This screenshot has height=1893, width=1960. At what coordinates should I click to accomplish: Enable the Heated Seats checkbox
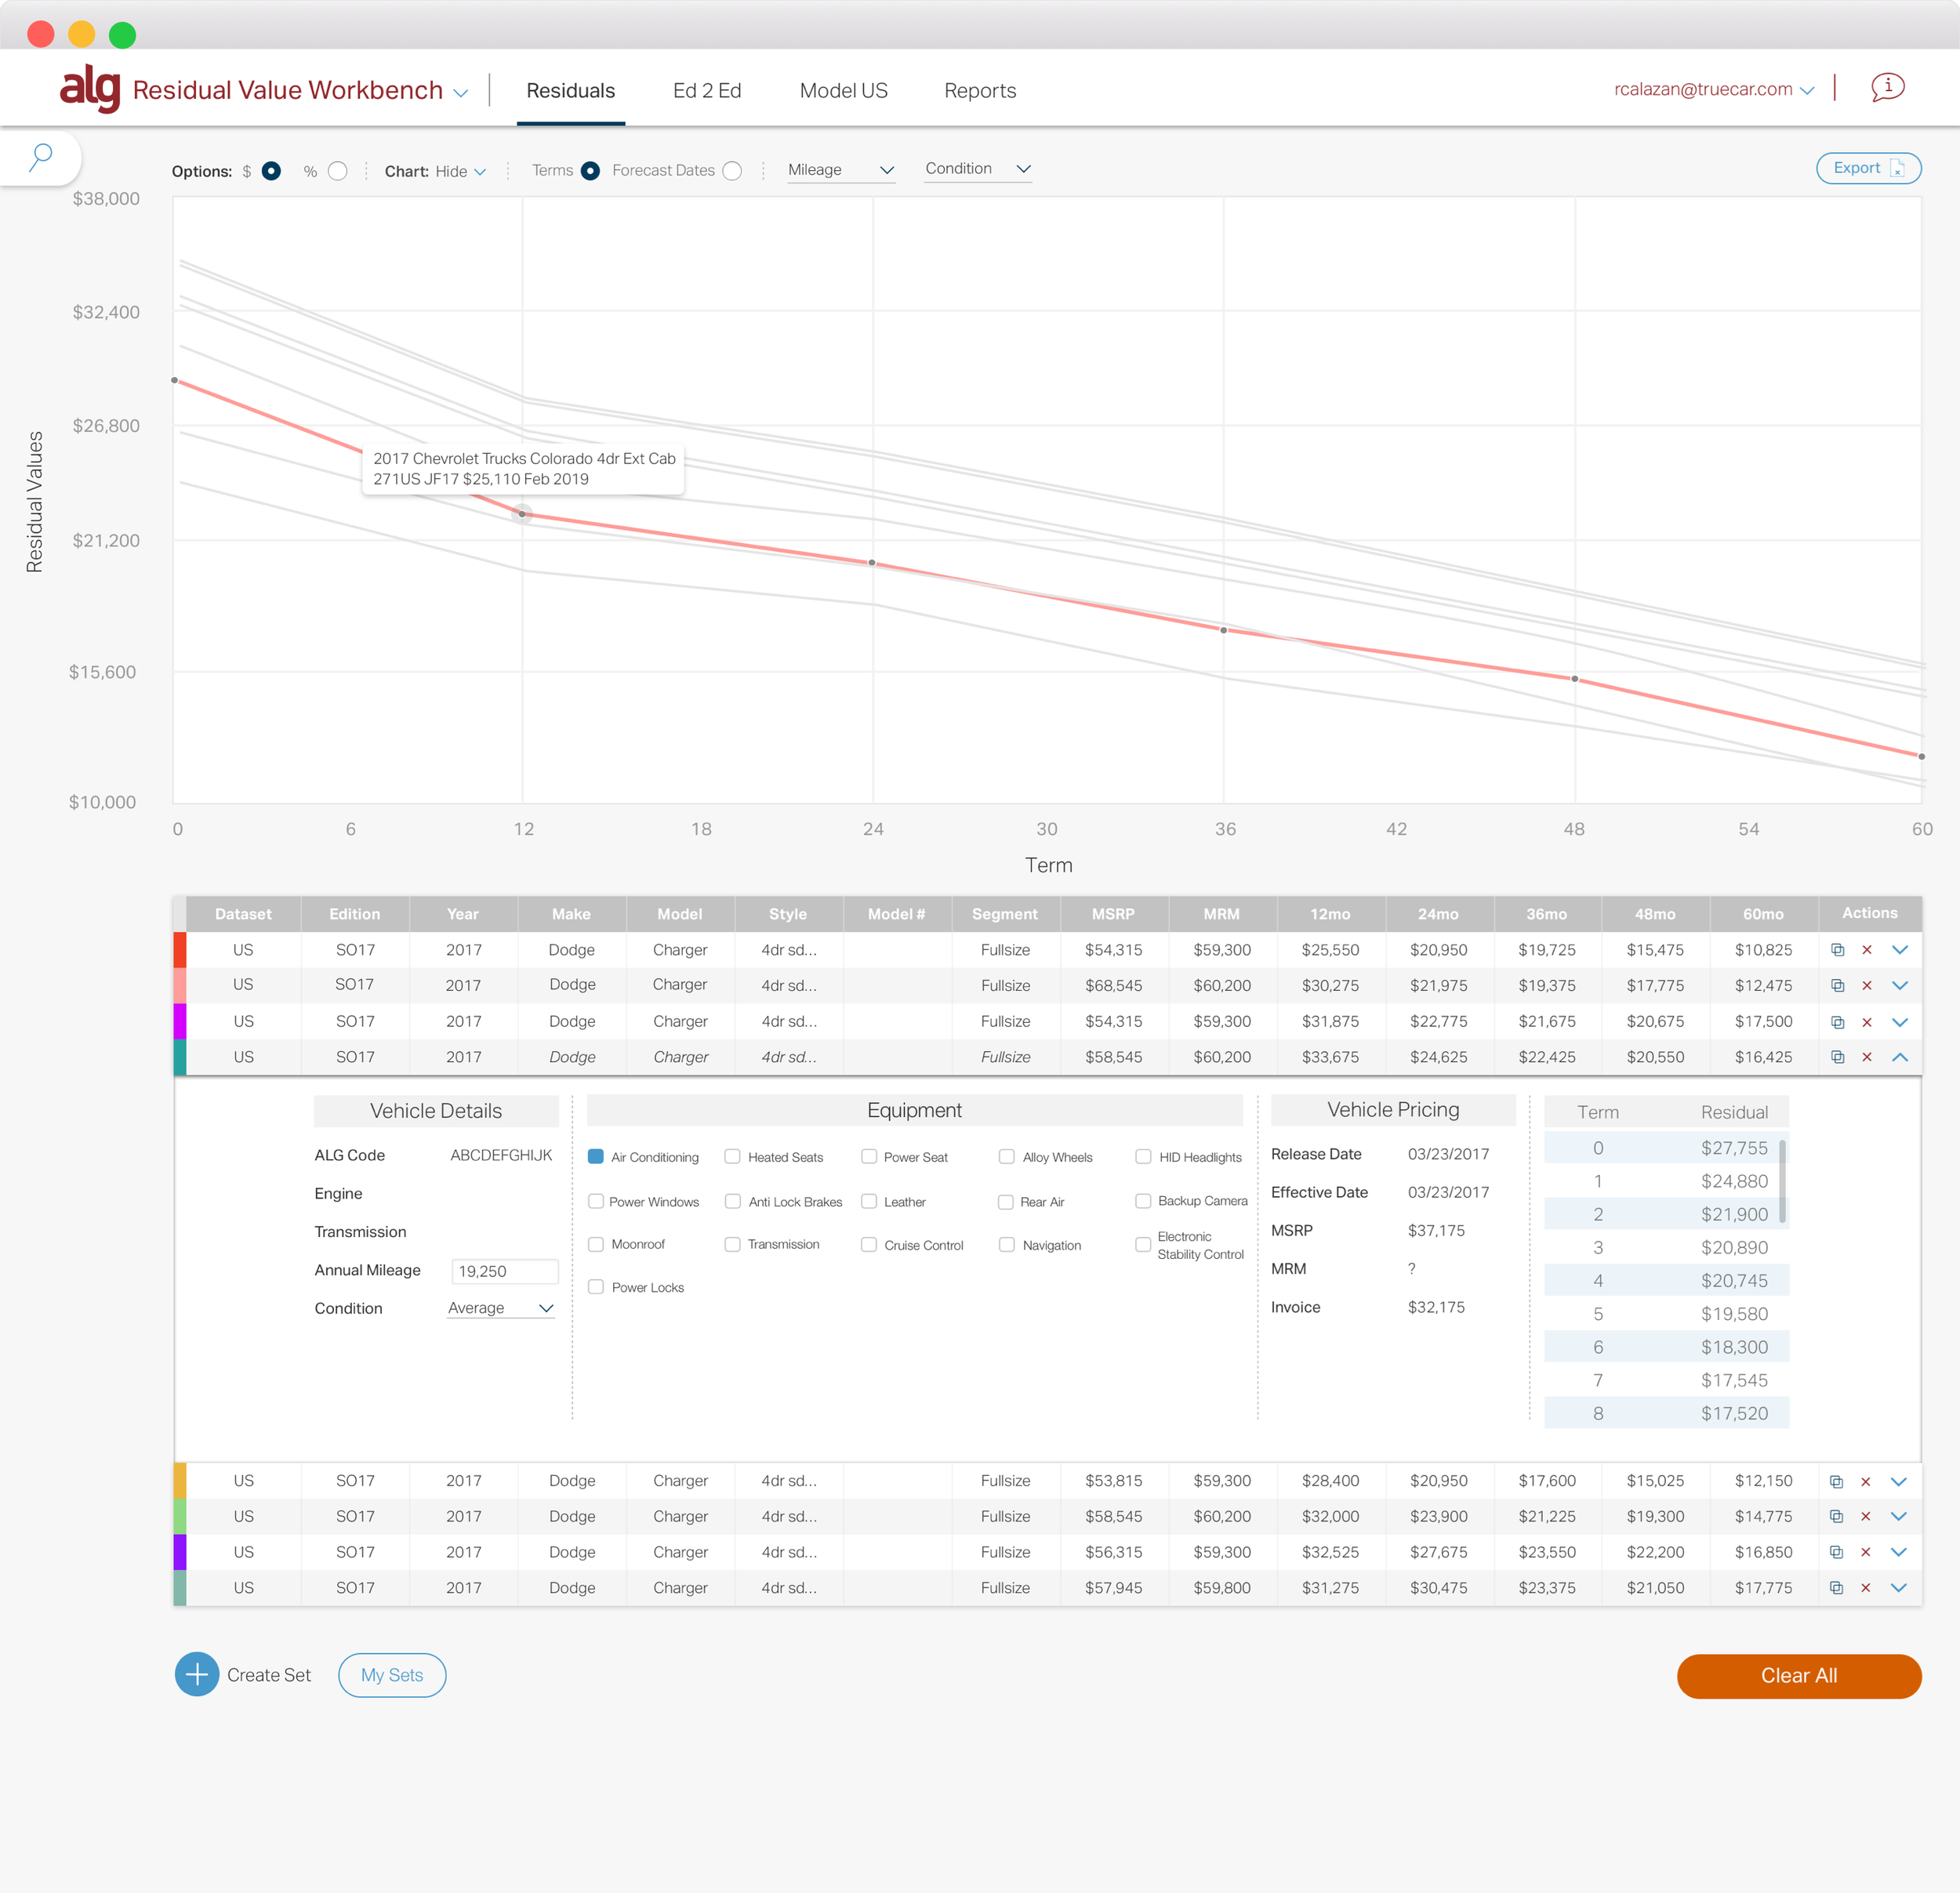click(733, 1157)
